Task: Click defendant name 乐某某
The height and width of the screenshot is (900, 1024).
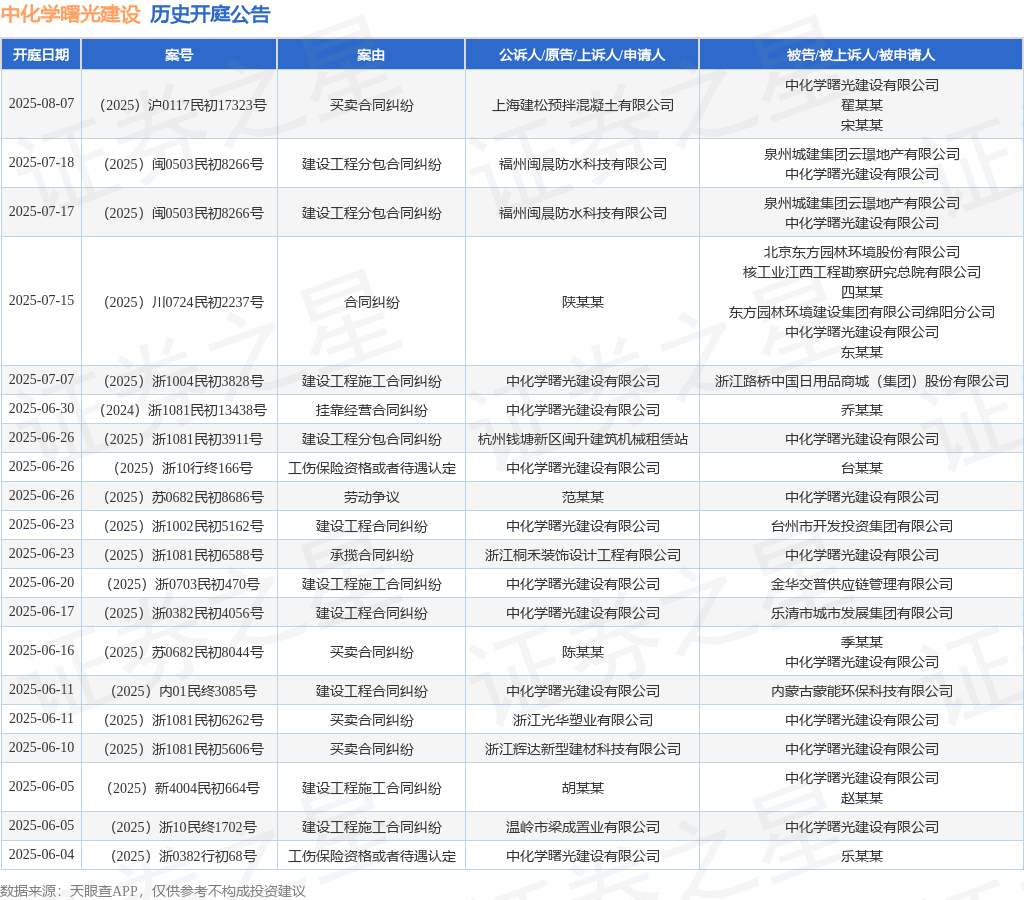Action: pyautogui.click(x=861, y=856)
